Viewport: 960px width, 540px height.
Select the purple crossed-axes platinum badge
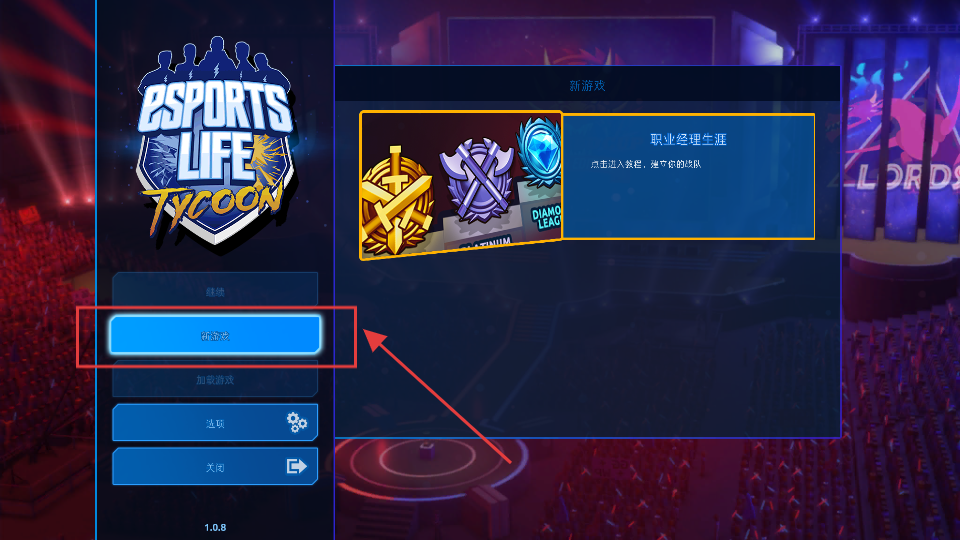[x=477, y=179]
